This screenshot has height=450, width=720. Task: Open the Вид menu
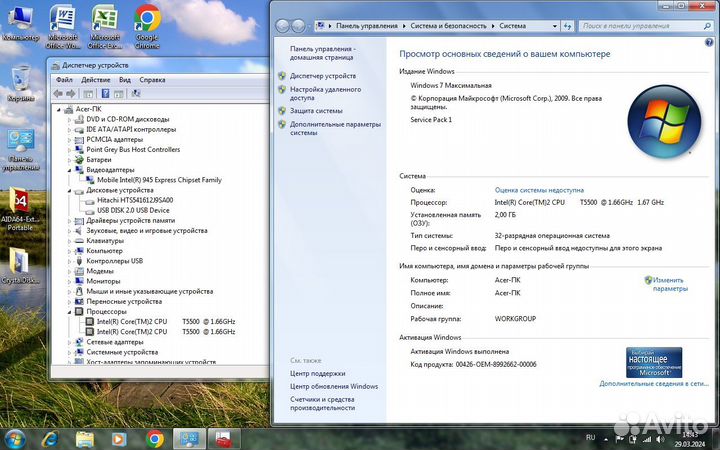[125, 80]
